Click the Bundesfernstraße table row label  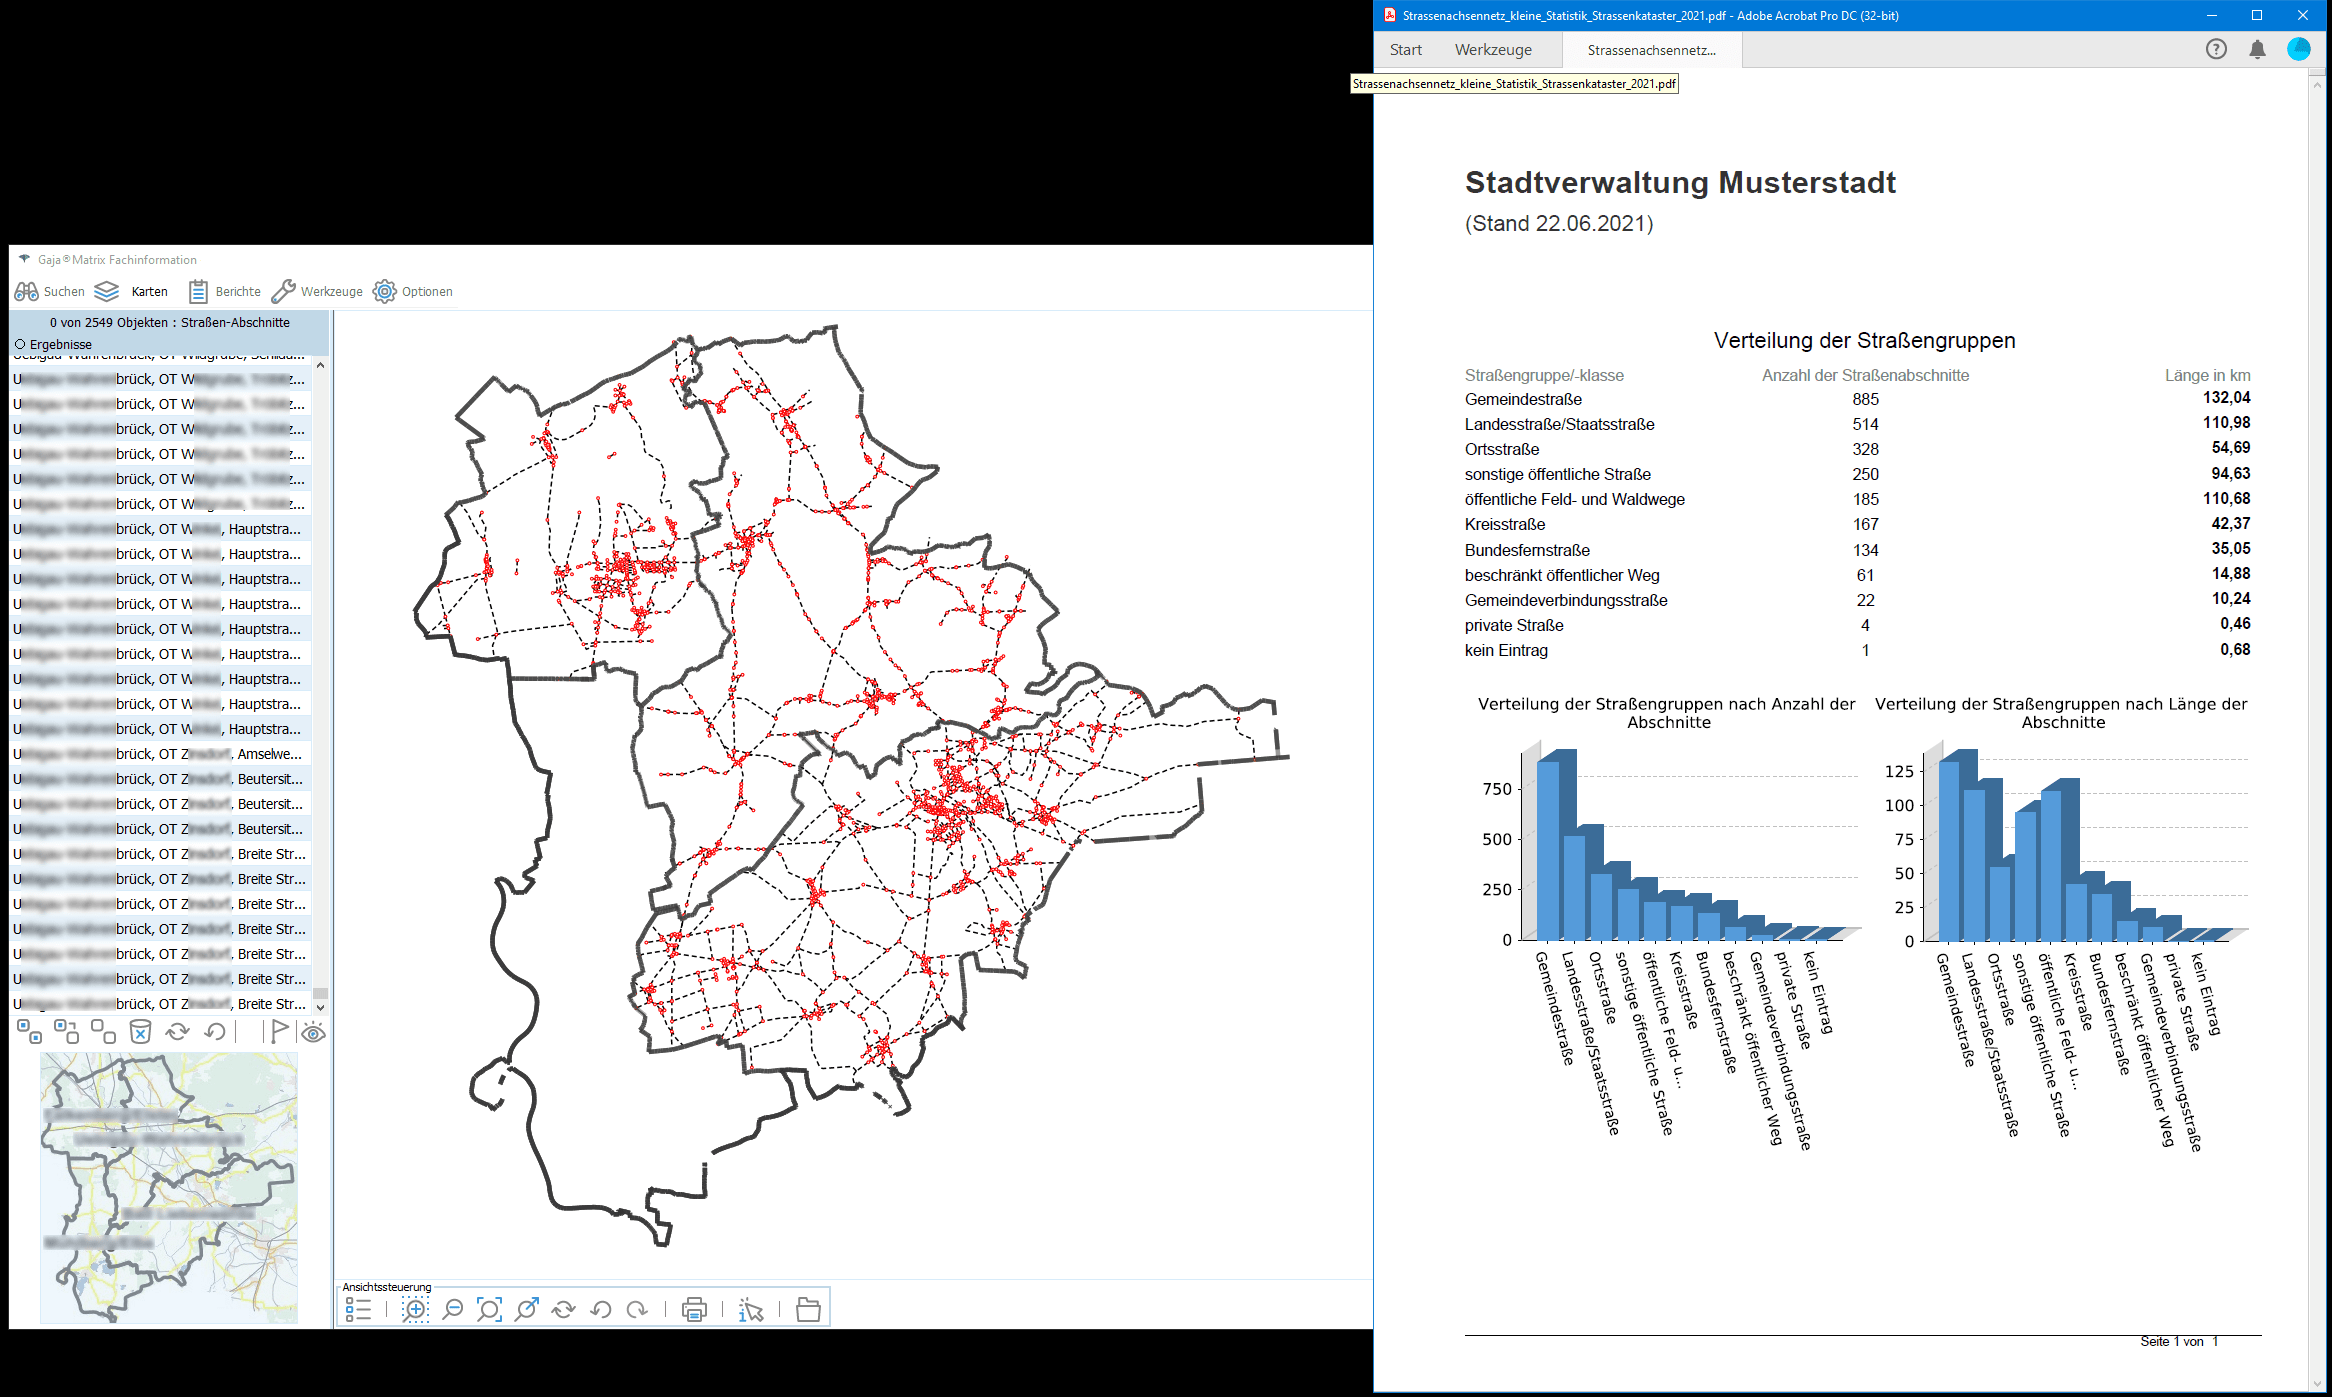1527,550
